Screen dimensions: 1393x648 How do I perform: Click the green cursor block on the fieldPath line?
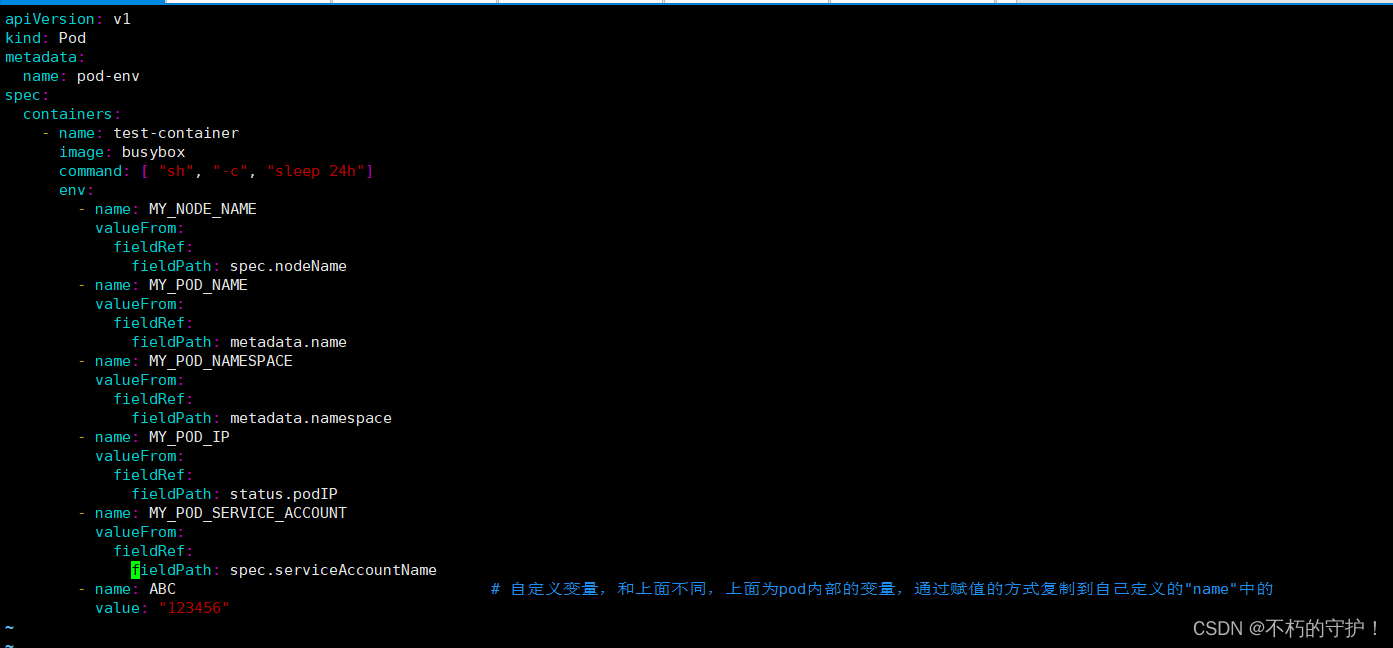[135, 570]
